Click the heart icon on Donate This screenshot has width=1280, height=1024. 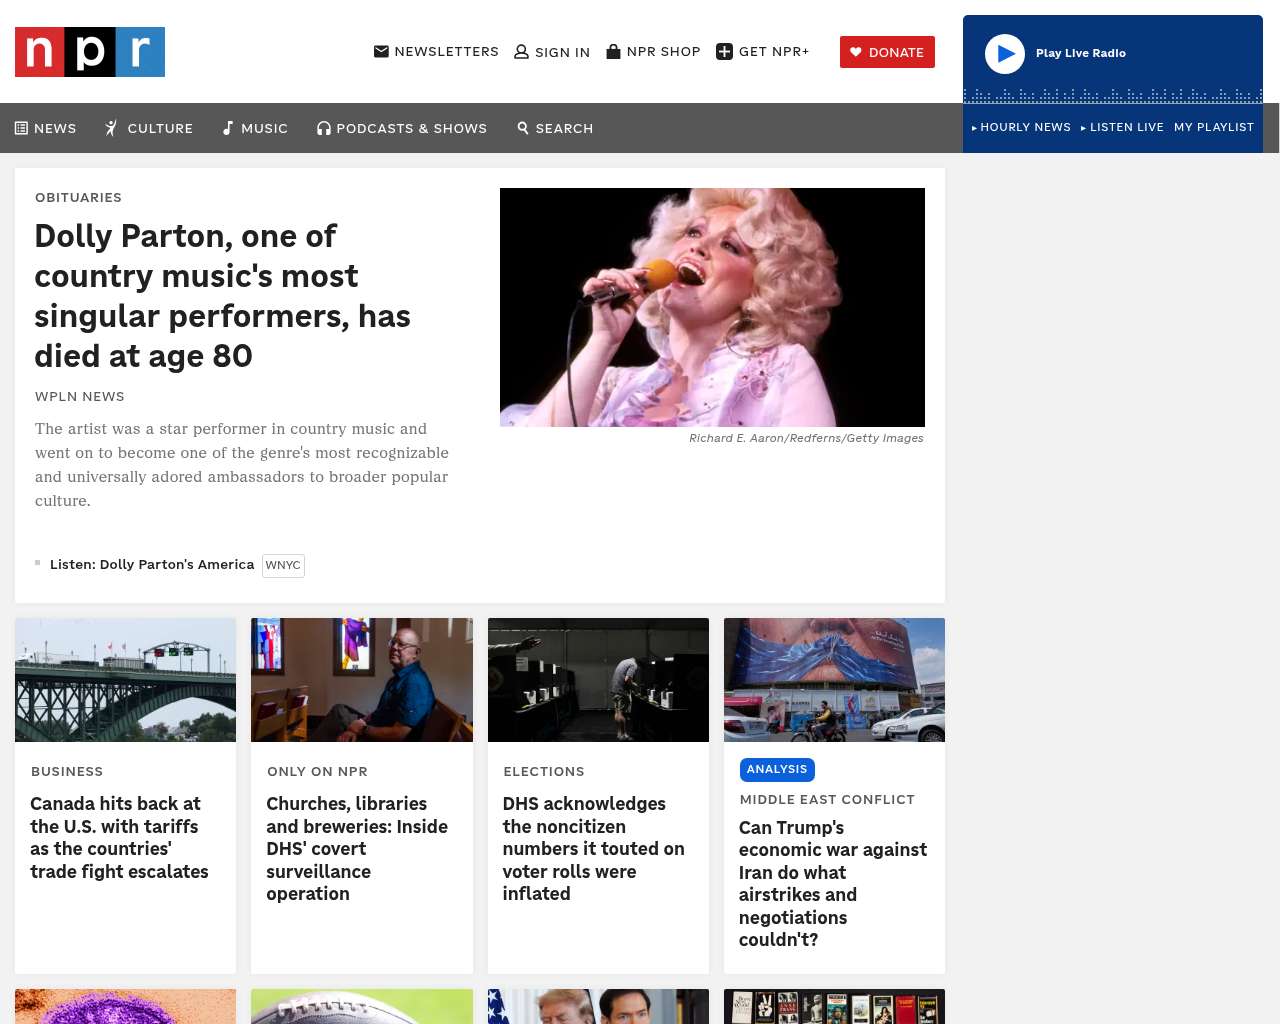click(856, 52)
